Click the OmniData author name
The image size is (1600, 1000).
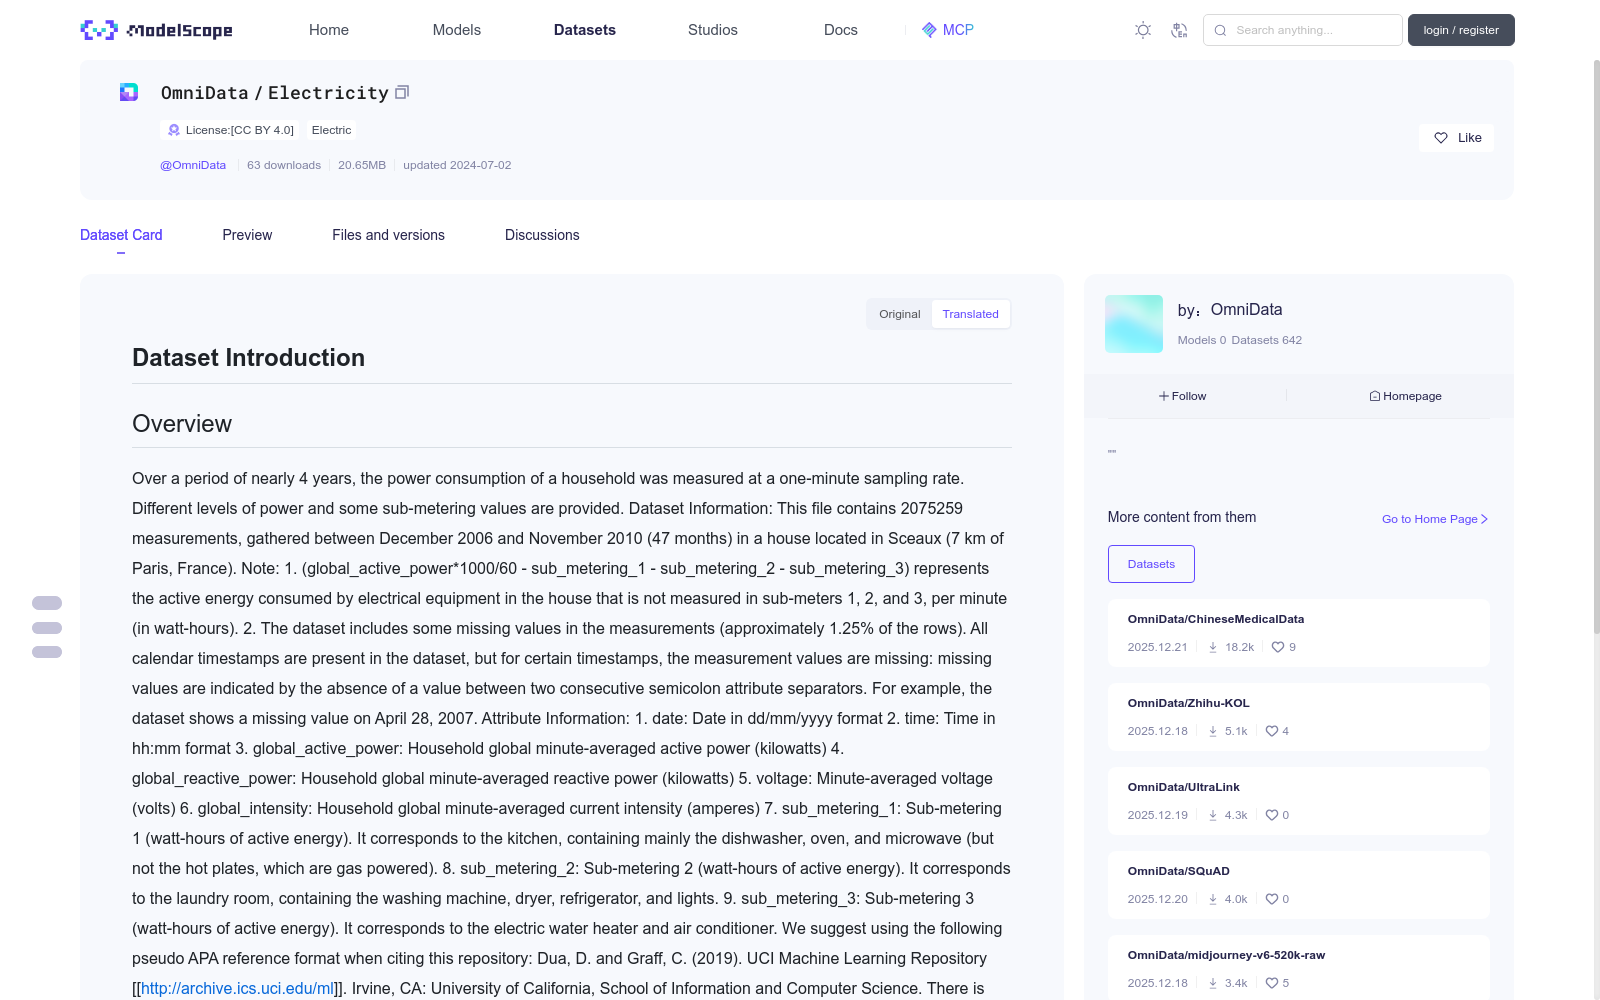[1246, 310]
